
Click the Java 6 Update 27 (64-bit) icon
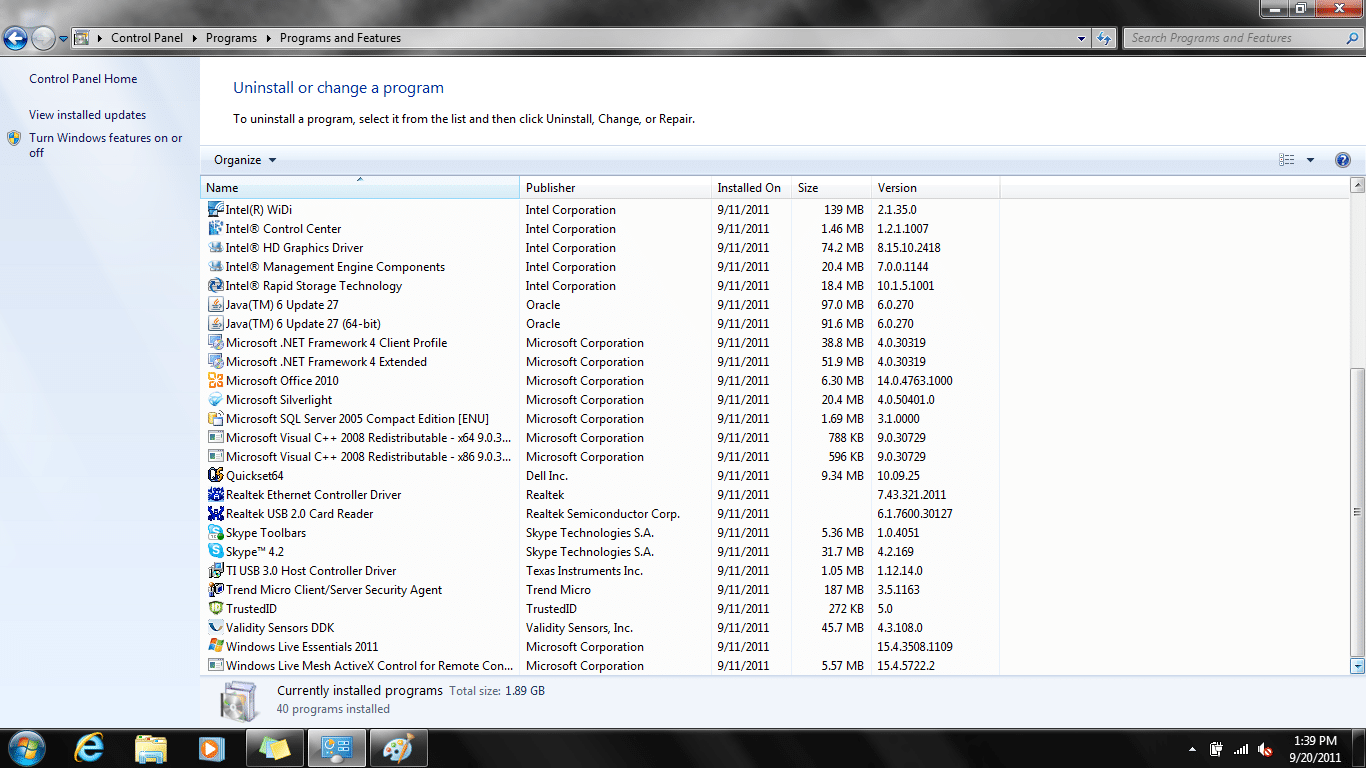(215, 324)
